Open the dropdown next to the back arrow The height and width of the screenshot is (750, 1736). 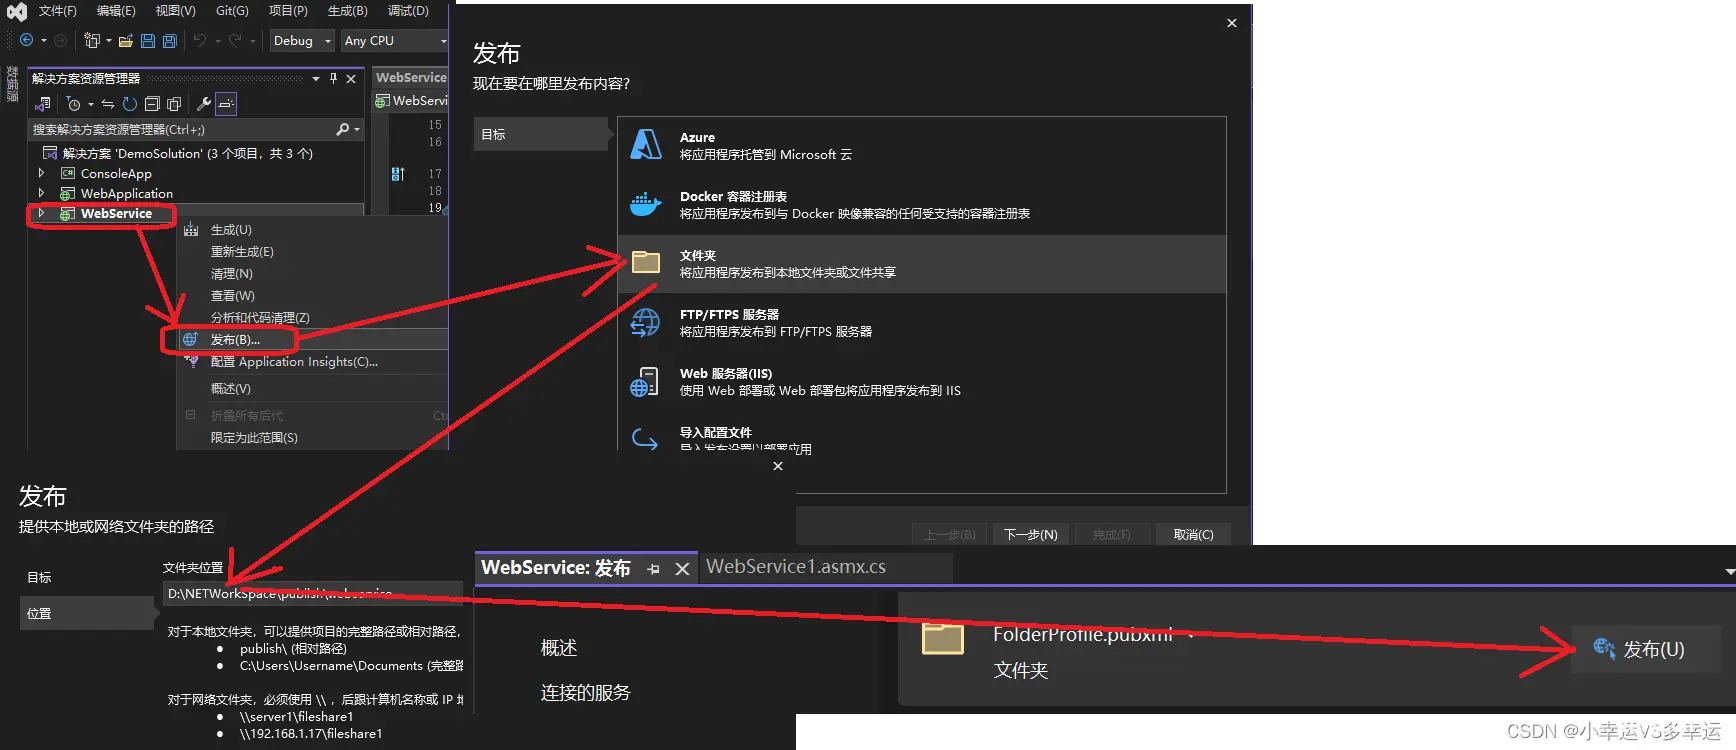pos(44,41)
